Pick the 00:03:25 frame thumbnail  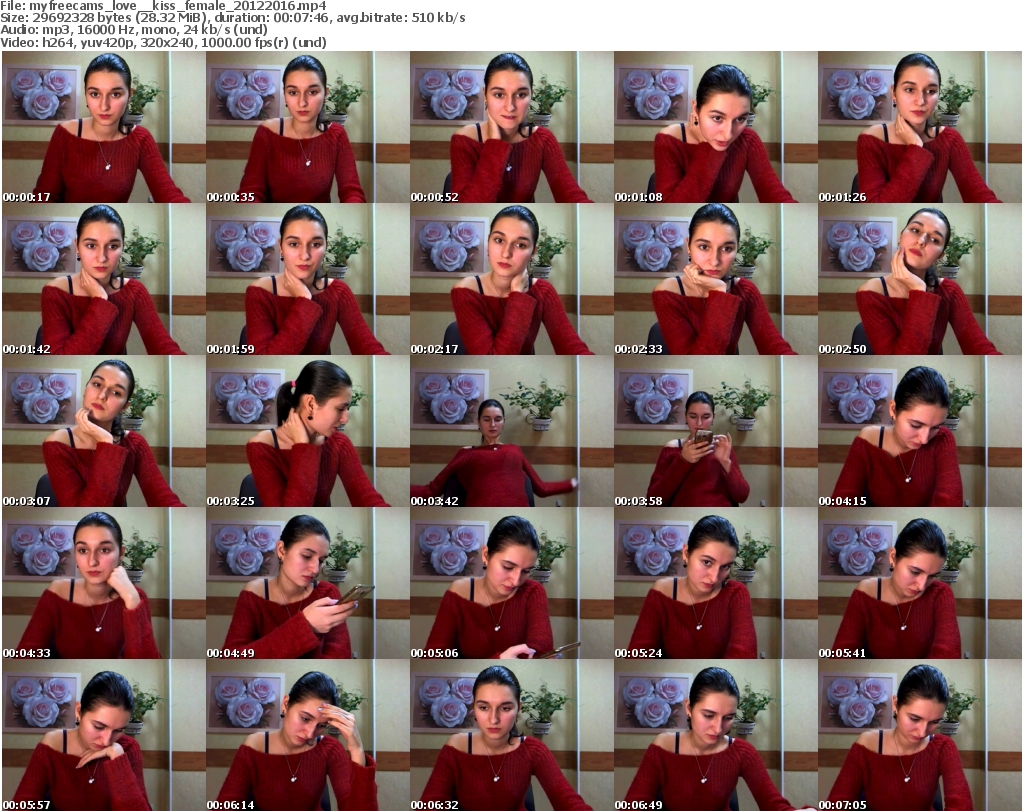(x=308, y=432)
